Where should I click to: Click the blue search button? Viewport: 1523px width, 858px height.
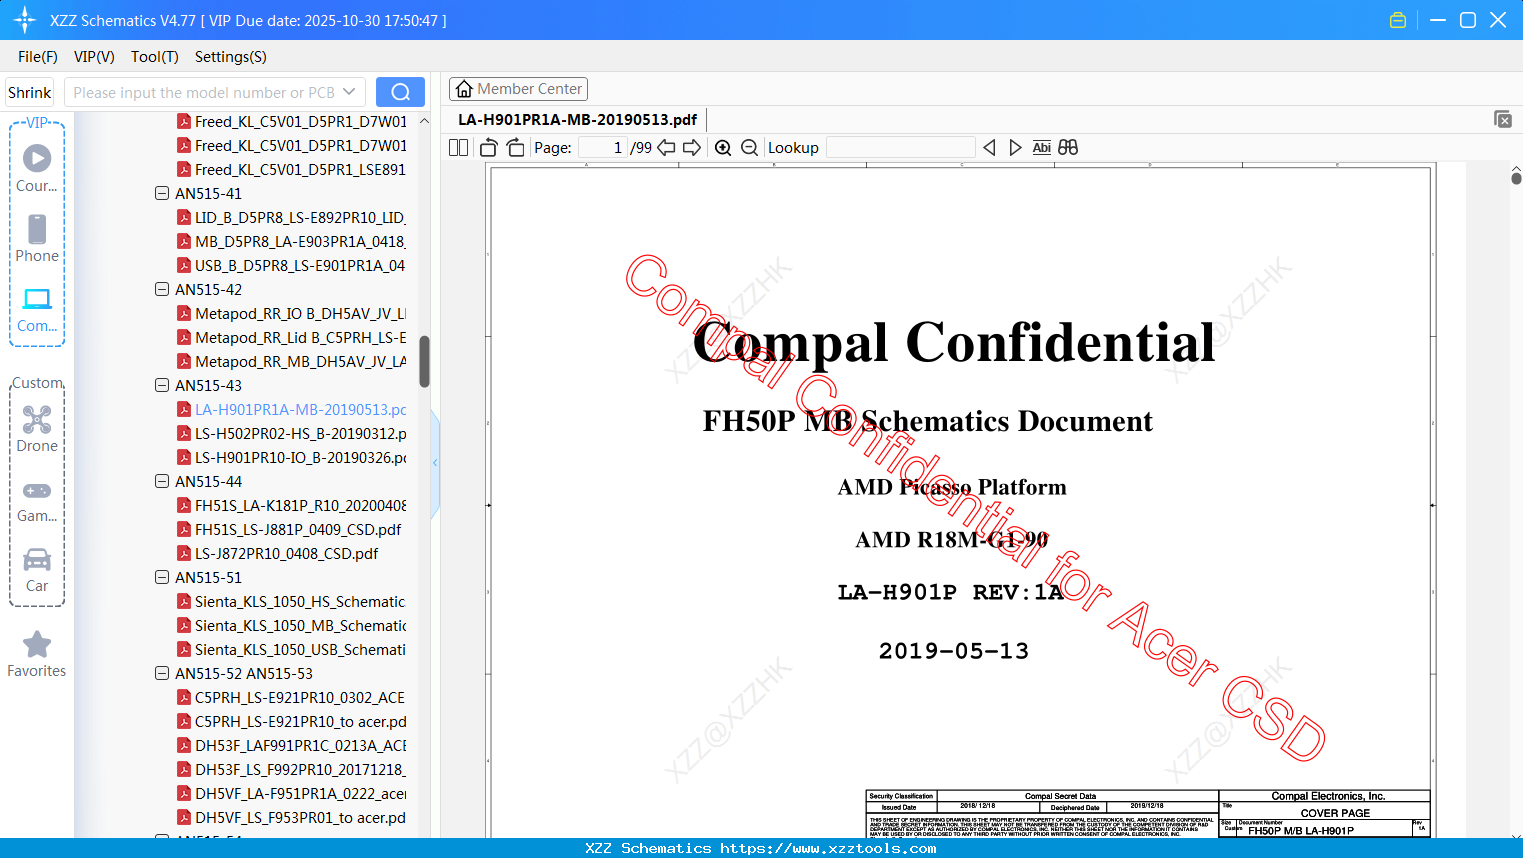[400, 92]
